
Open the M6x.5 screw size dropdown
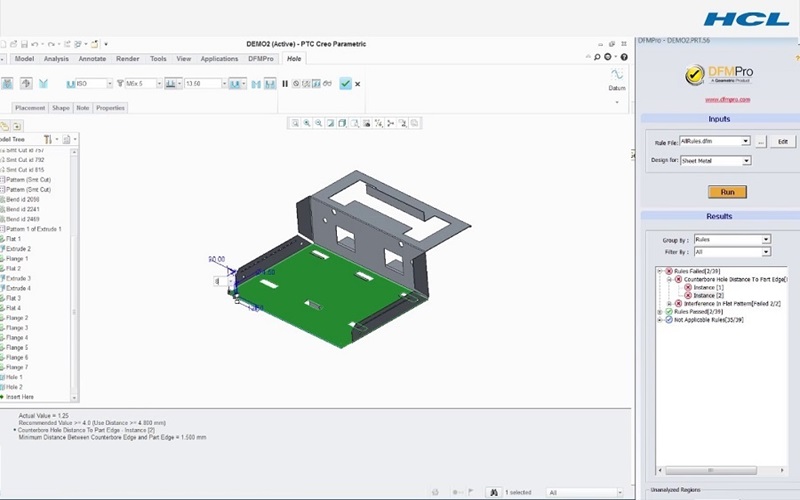click(159, 84)
